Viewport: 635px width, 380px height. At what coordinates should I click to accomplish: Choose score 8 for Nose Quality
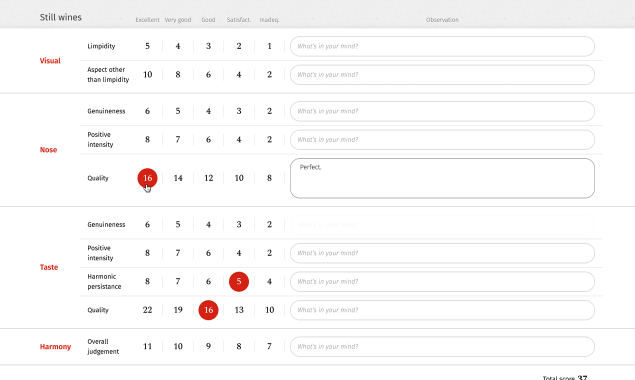pyautogui.click(x=269, y=178)
